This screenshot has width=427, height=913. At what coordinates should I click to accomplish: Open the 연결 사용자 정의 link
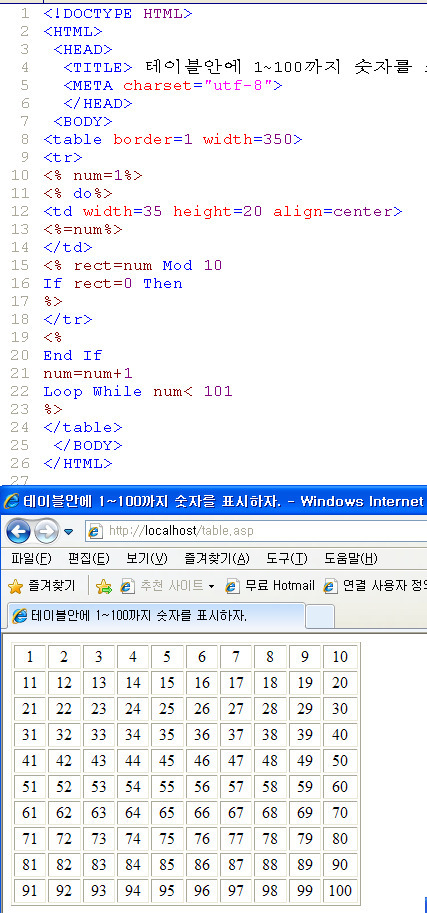[375, 586]
